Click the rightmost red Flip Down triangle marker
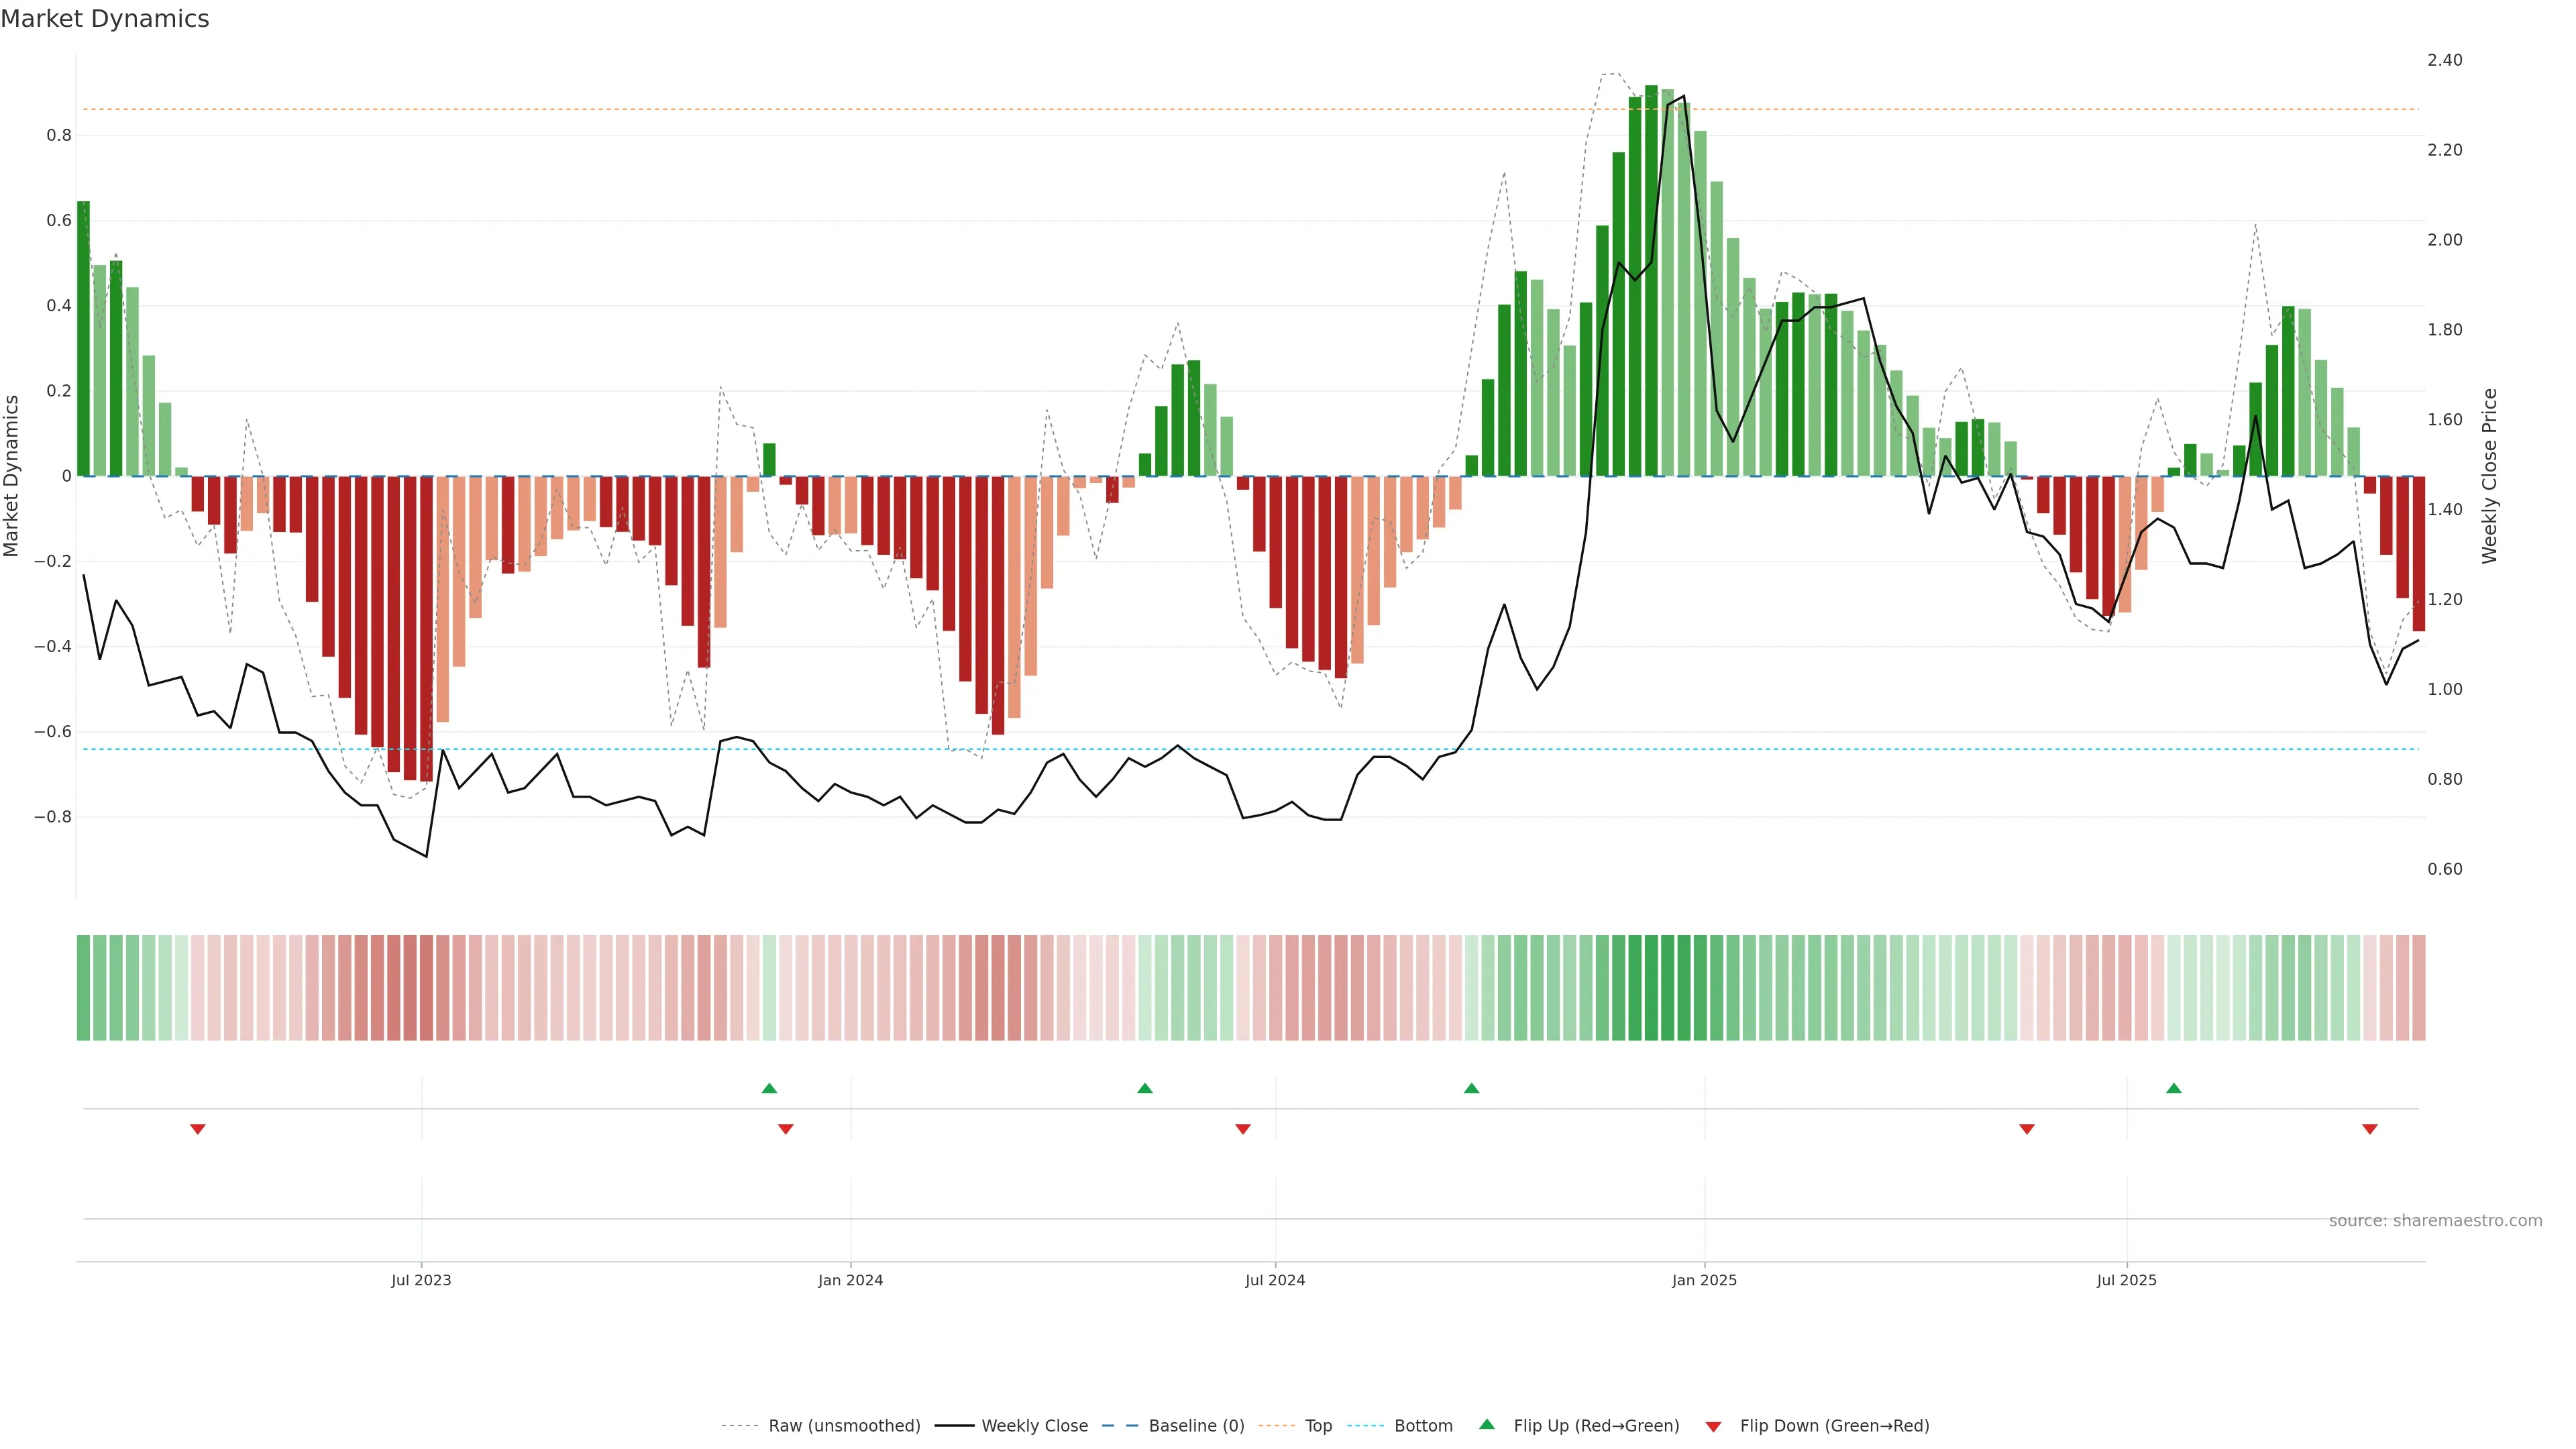This screenshot has width=2576, height=1449. click(x=2370, y=1129)
